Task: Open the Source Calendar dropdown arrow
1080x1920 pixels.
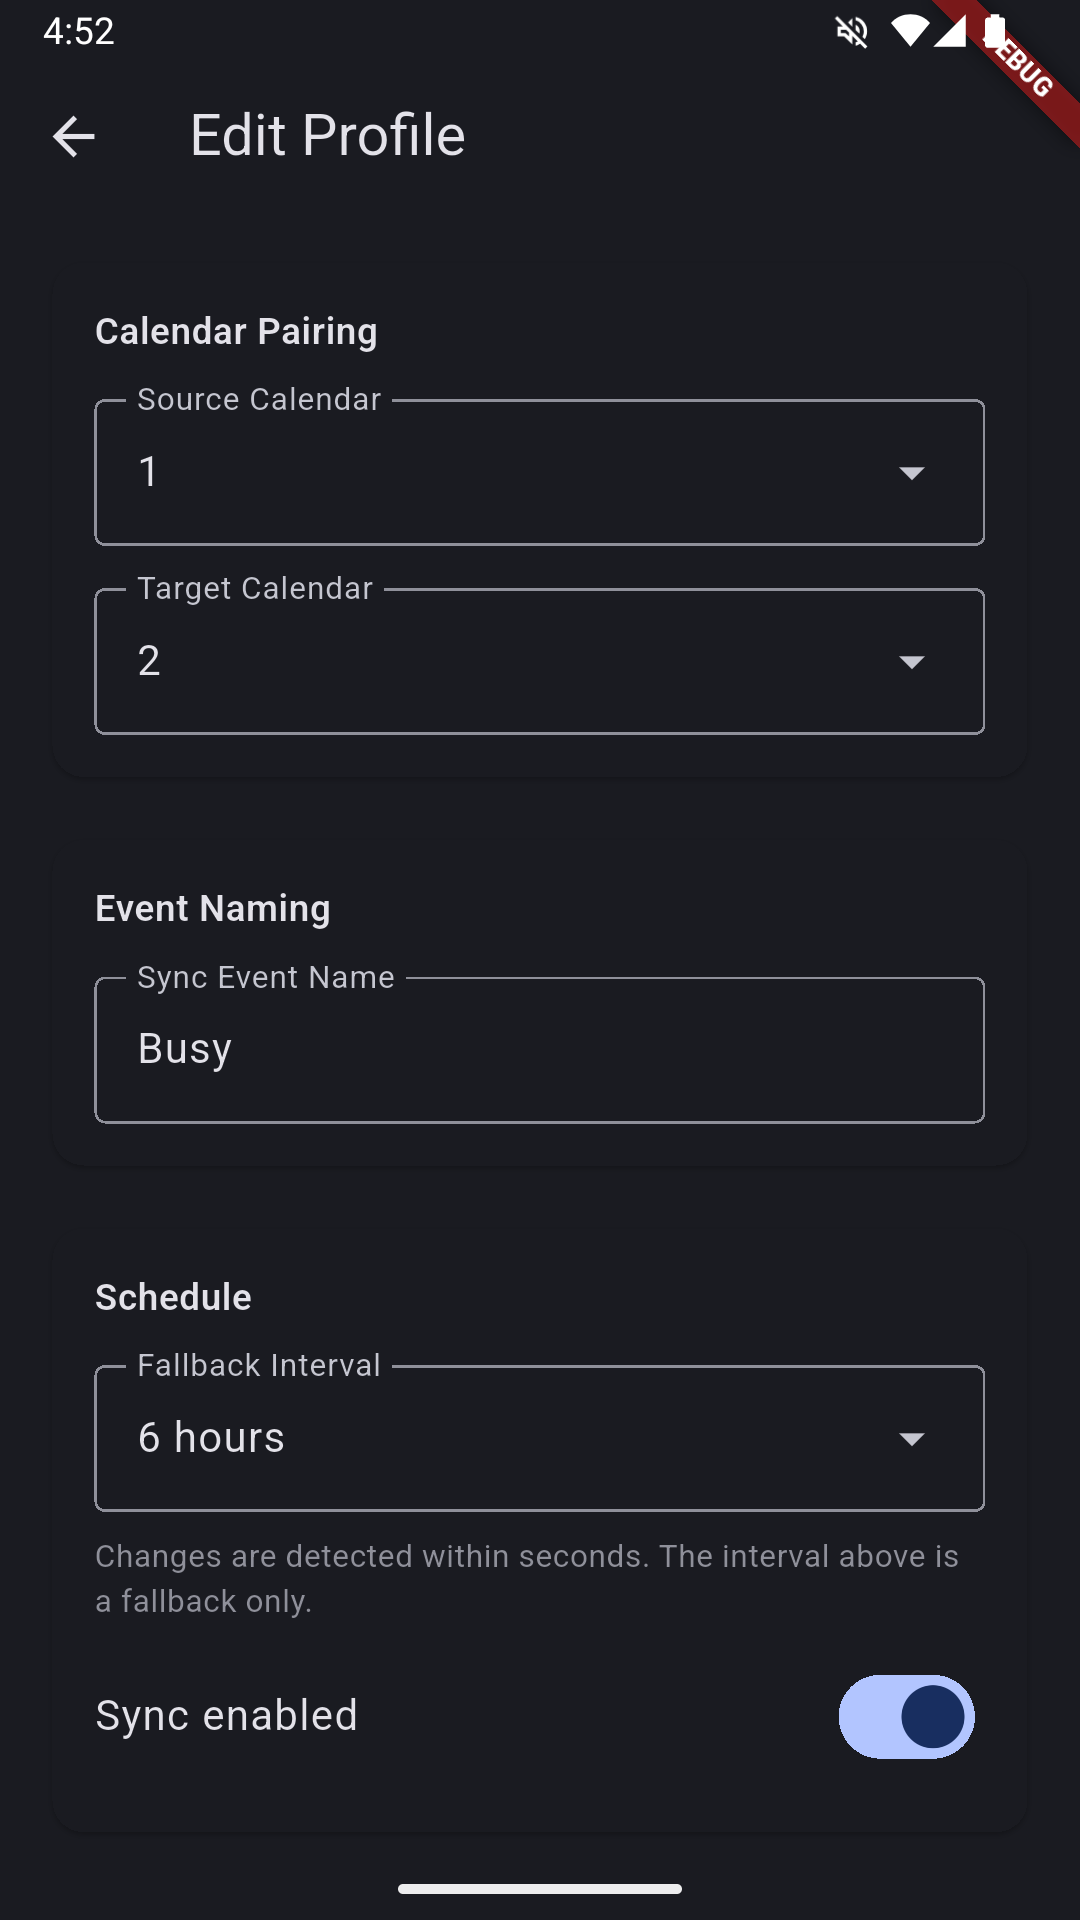Action: [911, 473]
